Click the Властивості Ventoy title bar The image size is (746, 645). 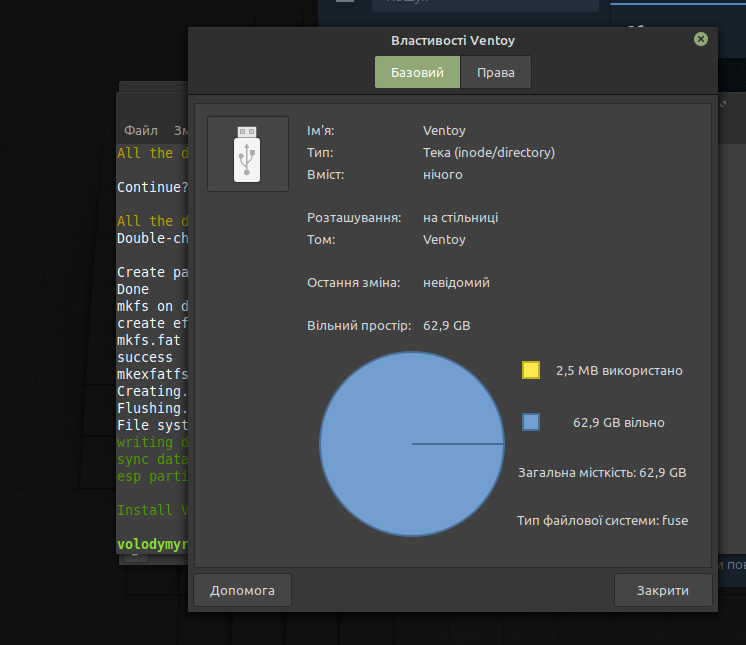tap(453, 40)
